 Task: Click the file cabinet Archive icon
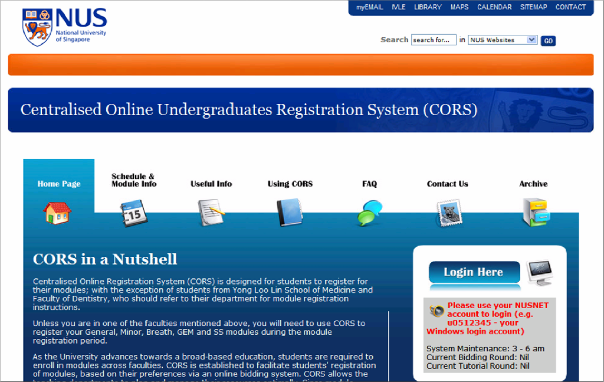point(535,212)
